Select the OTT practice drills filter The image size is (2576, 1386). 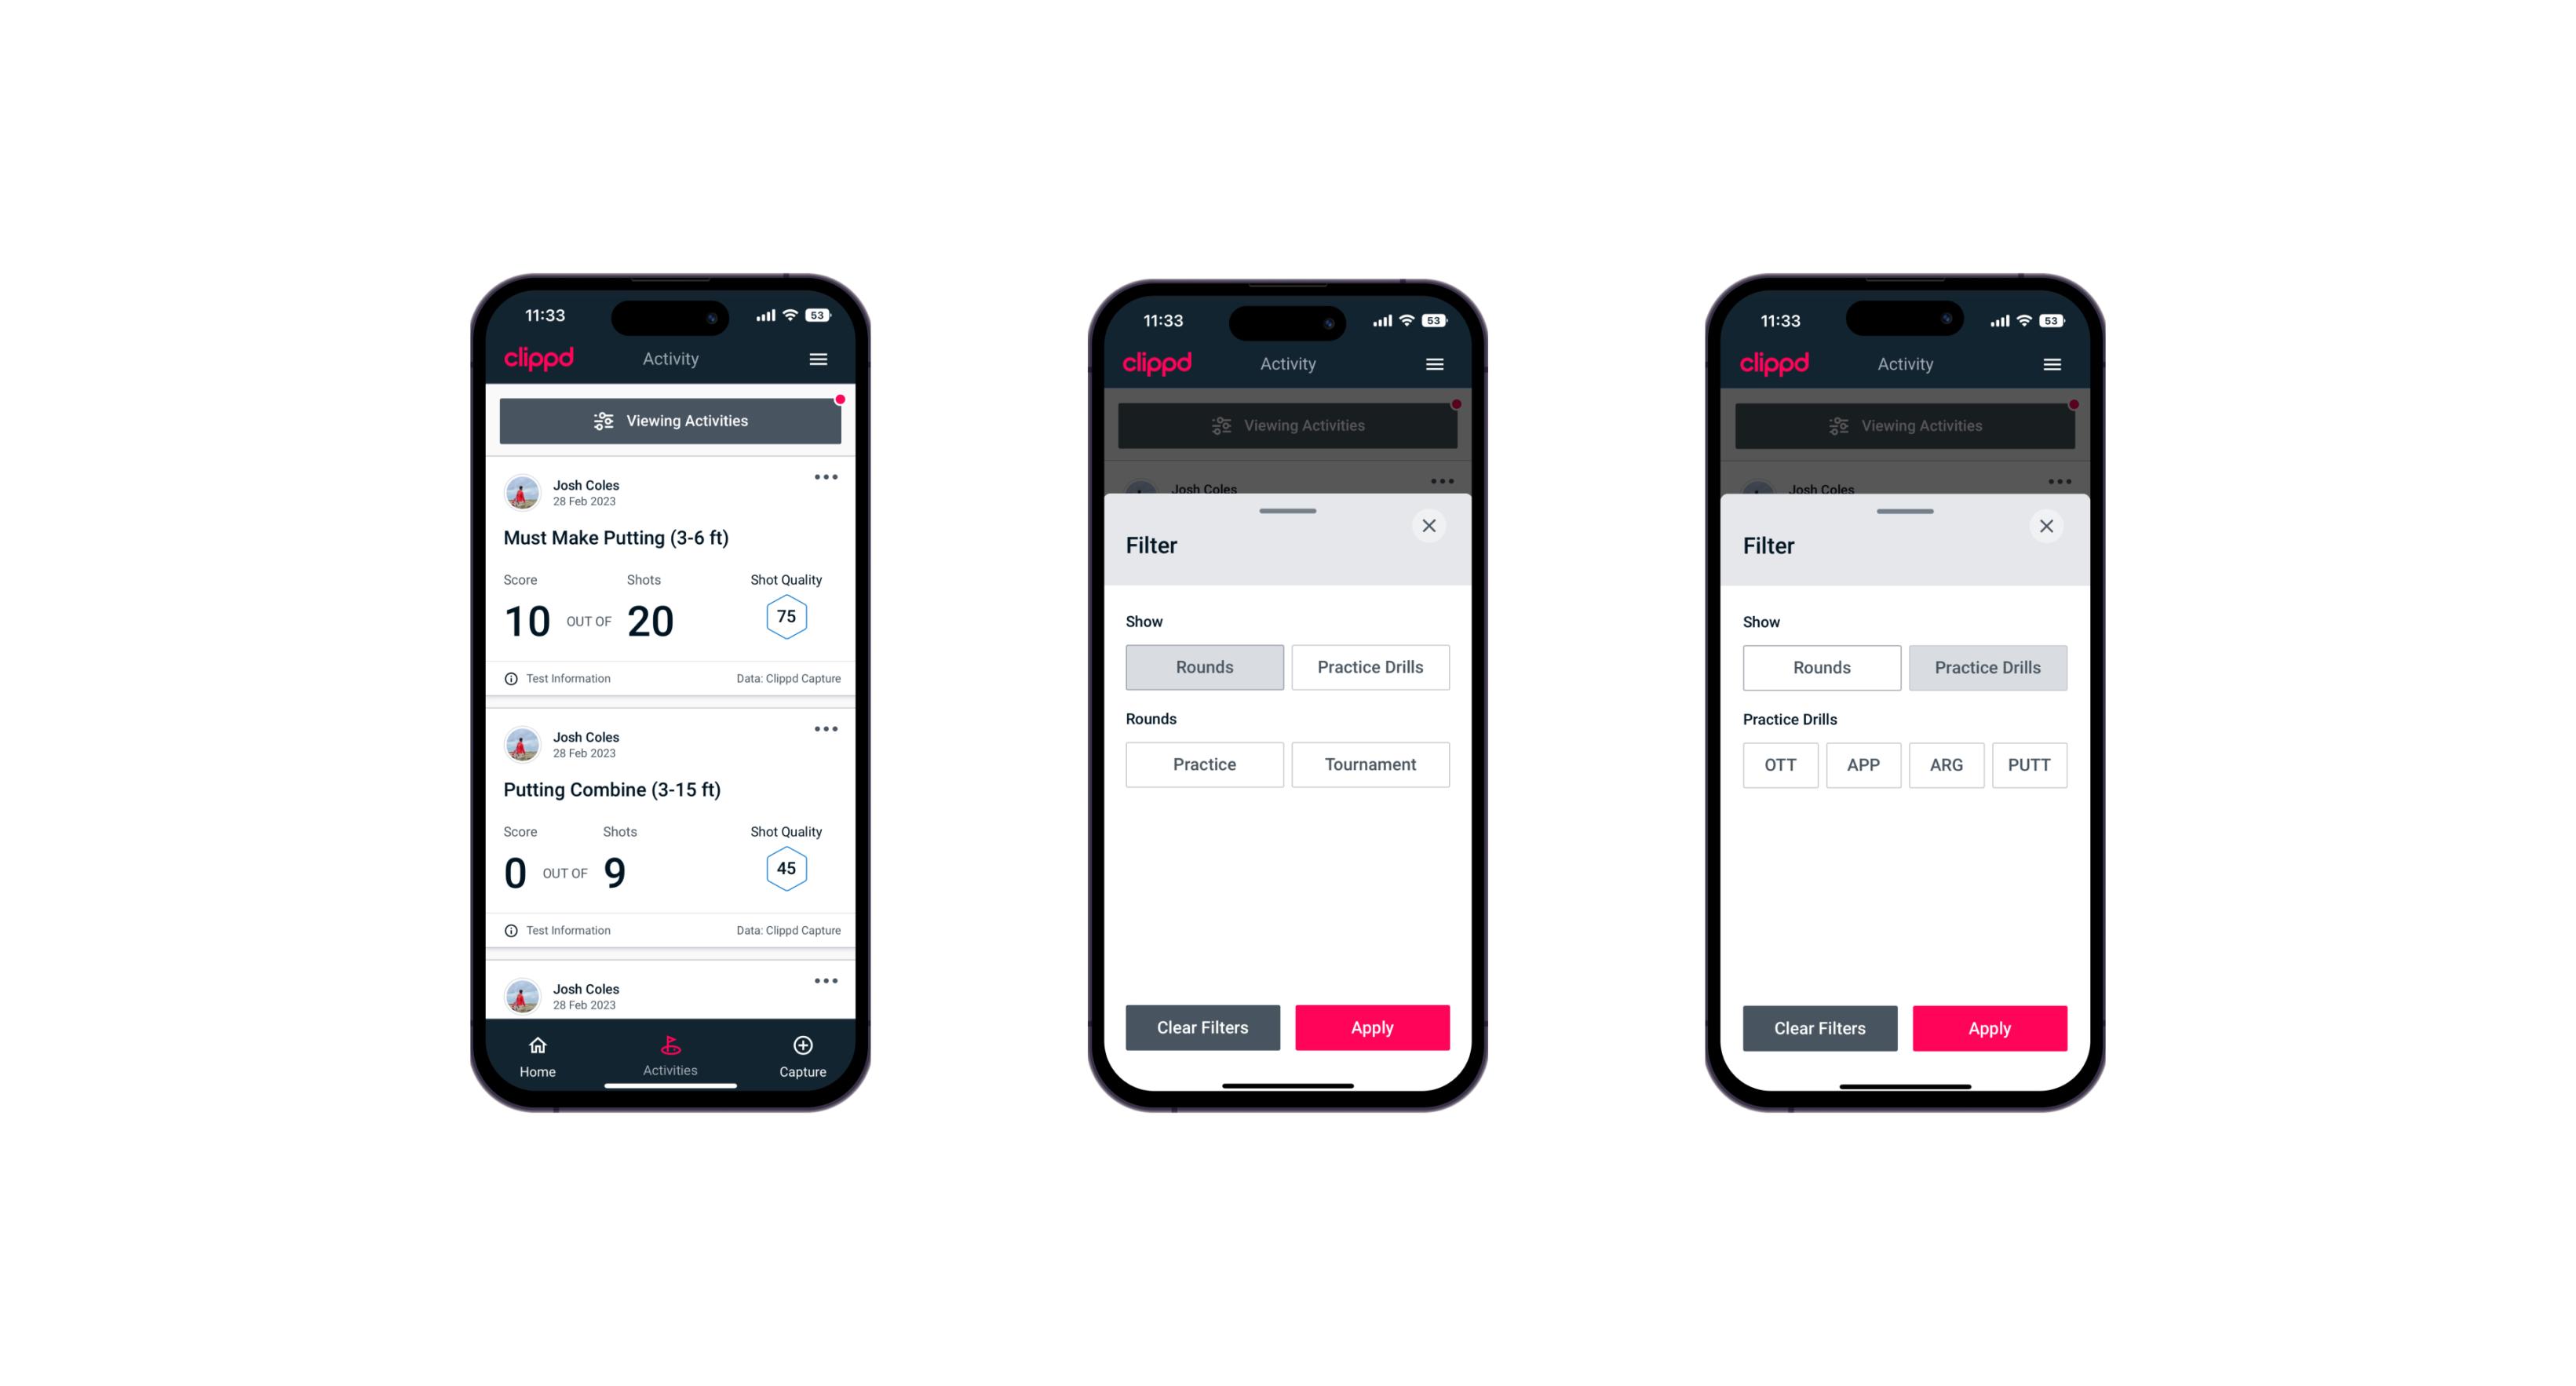coord(1777,764)
